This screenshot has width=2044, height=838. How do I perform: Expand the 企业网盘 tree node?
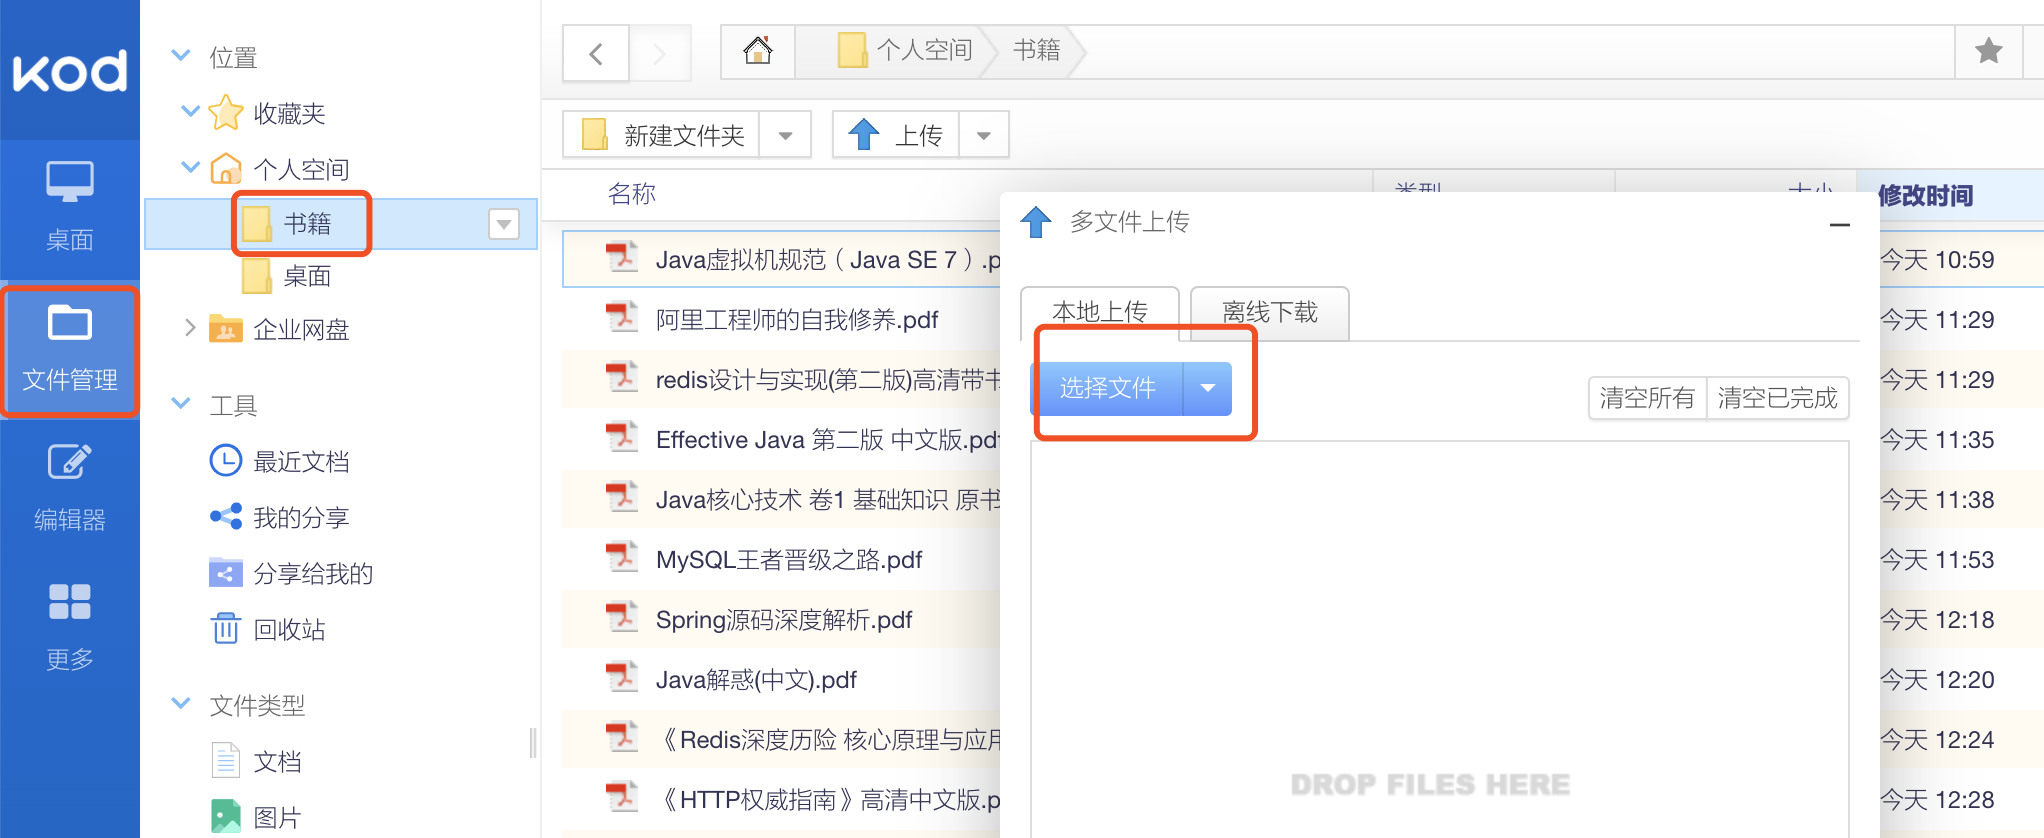[x=190, y=328]
